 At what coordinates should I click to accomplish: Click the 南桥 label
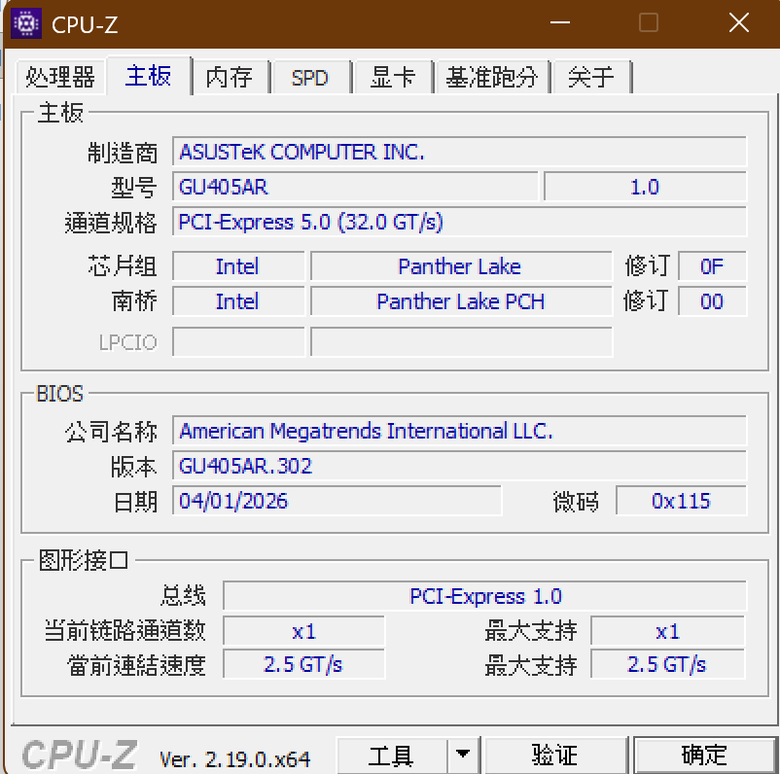134,301
